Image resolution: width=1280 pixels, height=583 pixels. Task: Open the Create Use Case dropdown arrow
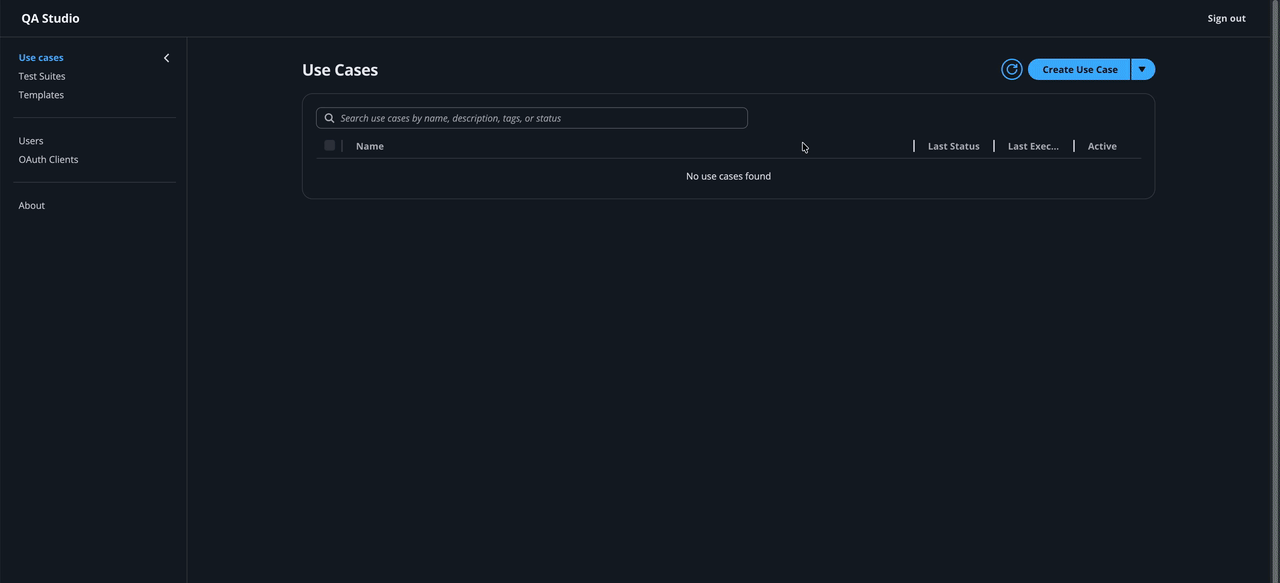(x=1141, y=68)
